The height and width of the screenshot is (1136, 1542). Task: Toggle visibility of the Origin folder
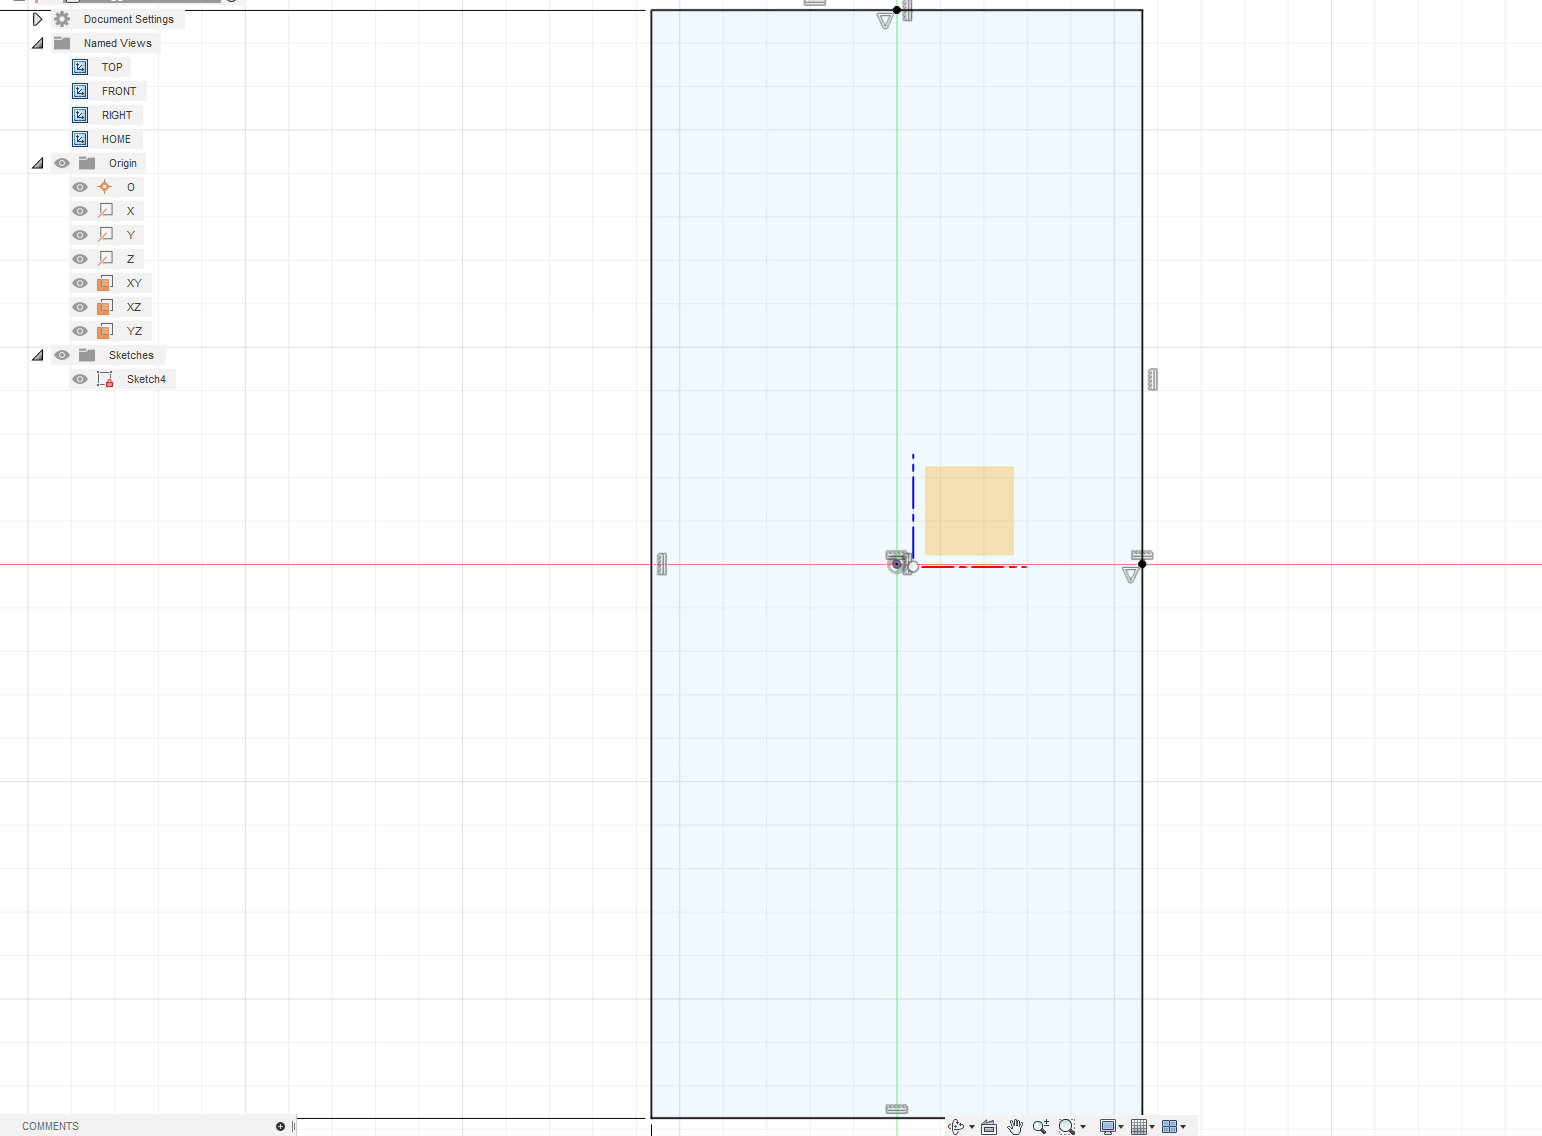[61, 163]
